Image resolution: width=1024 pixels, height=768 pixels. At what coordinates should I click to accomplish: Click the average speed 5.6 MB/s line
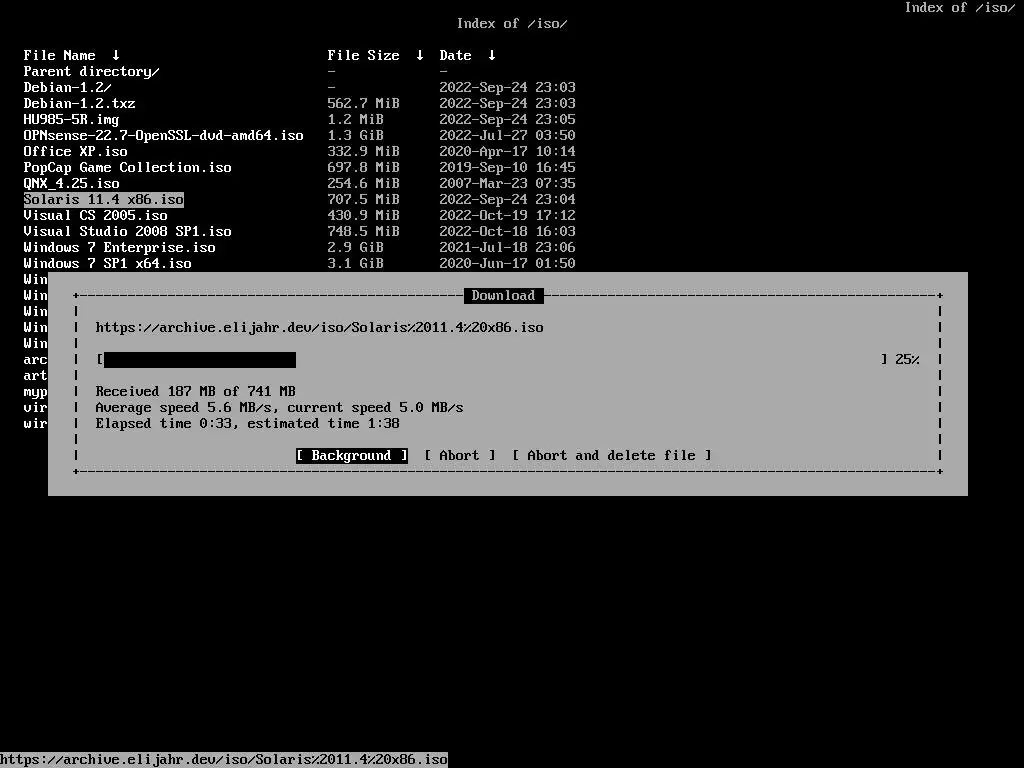[280, 408]
